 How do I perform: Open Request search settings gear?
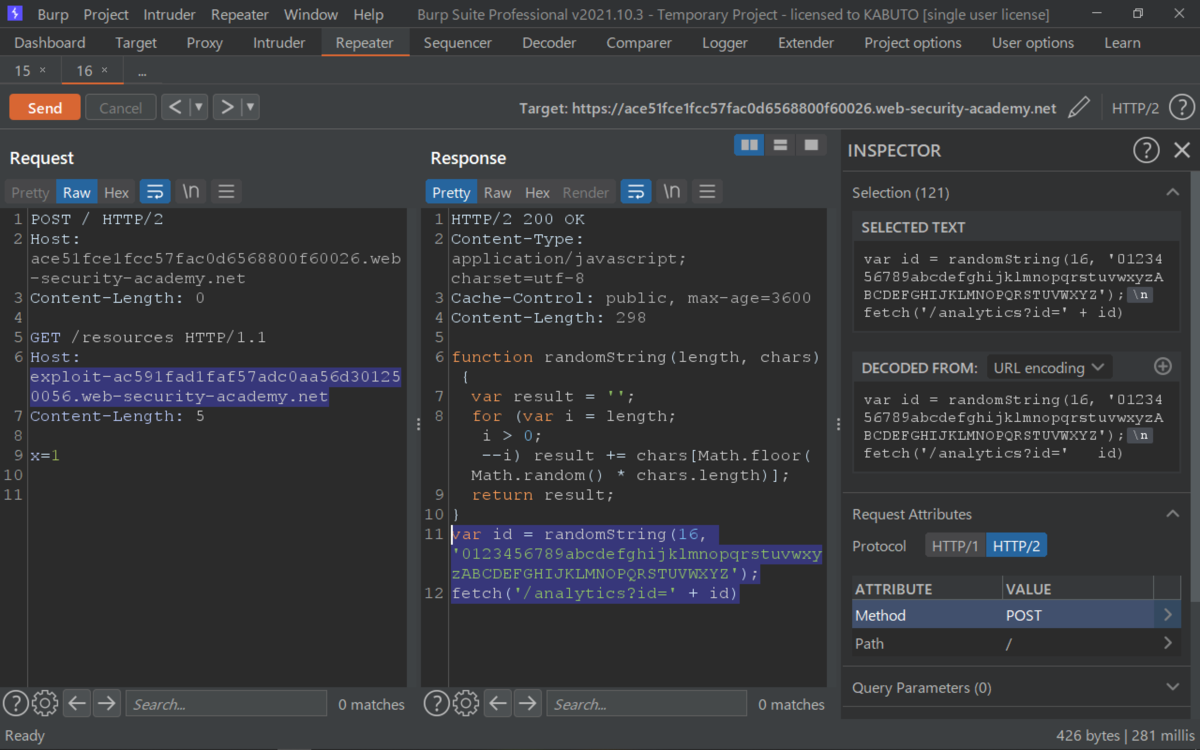pyautogui.click(x=45, y=704)
